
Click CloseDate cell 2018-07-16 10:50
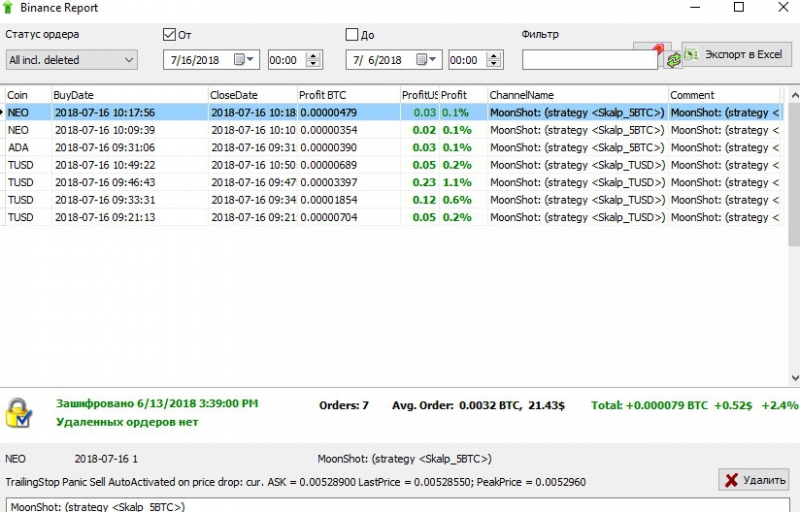(x=253, y=165)
